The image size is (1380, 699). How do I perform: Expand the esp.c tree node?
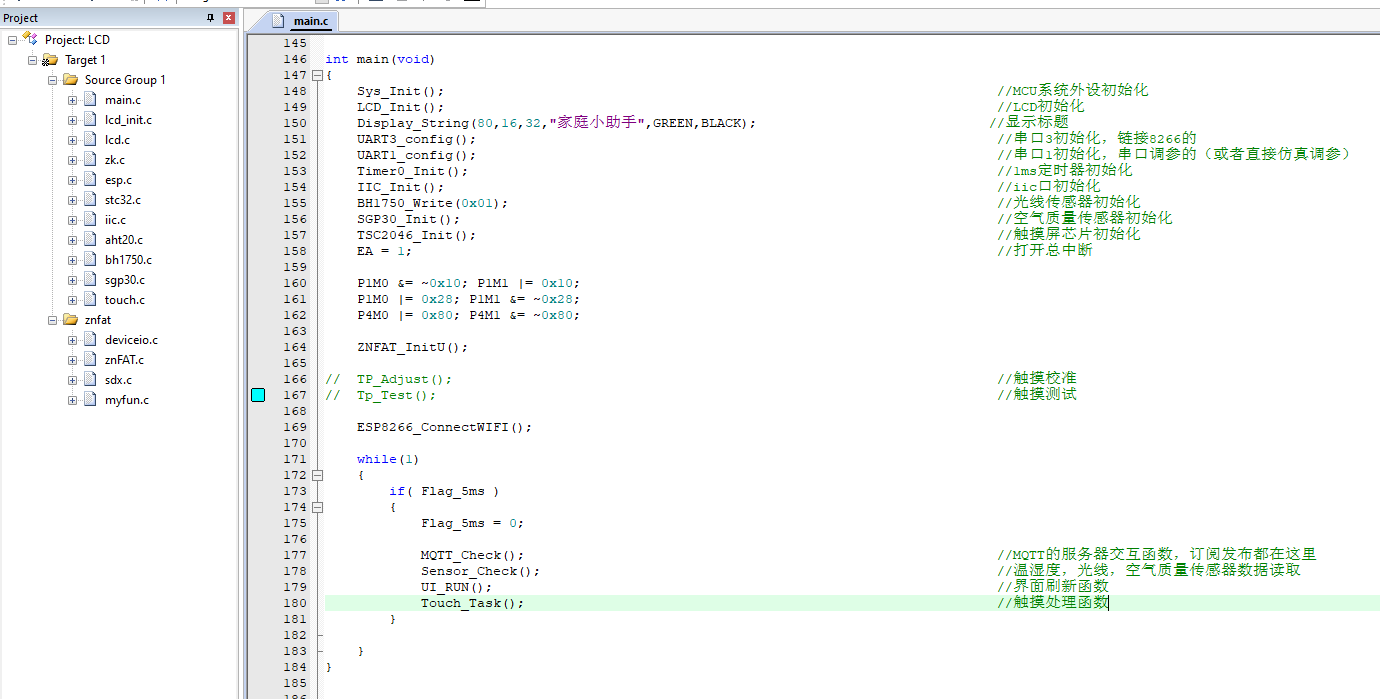72,180
